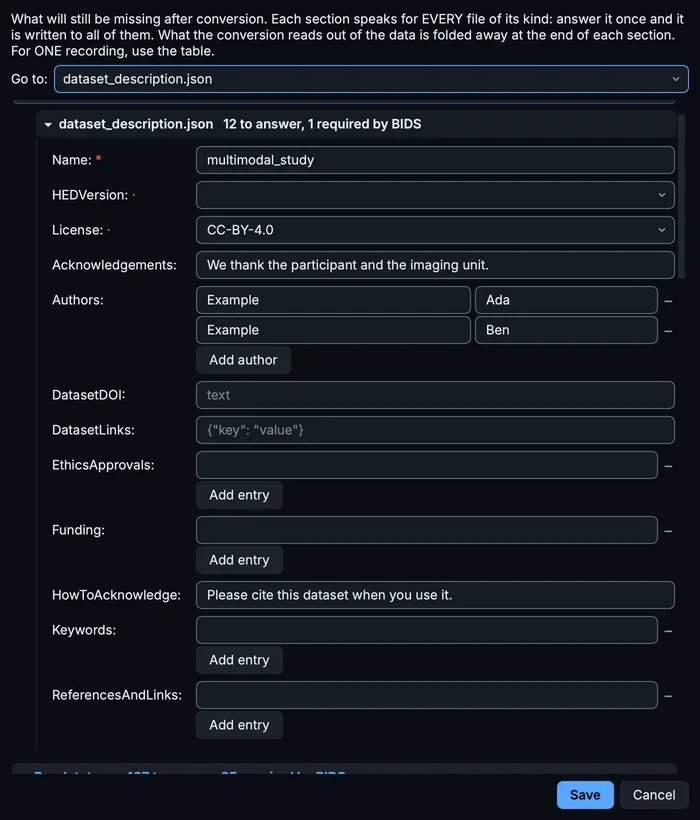Focus the DatasetDOI text field
Screen dimensions: 700x820
(x=435, y=395)
